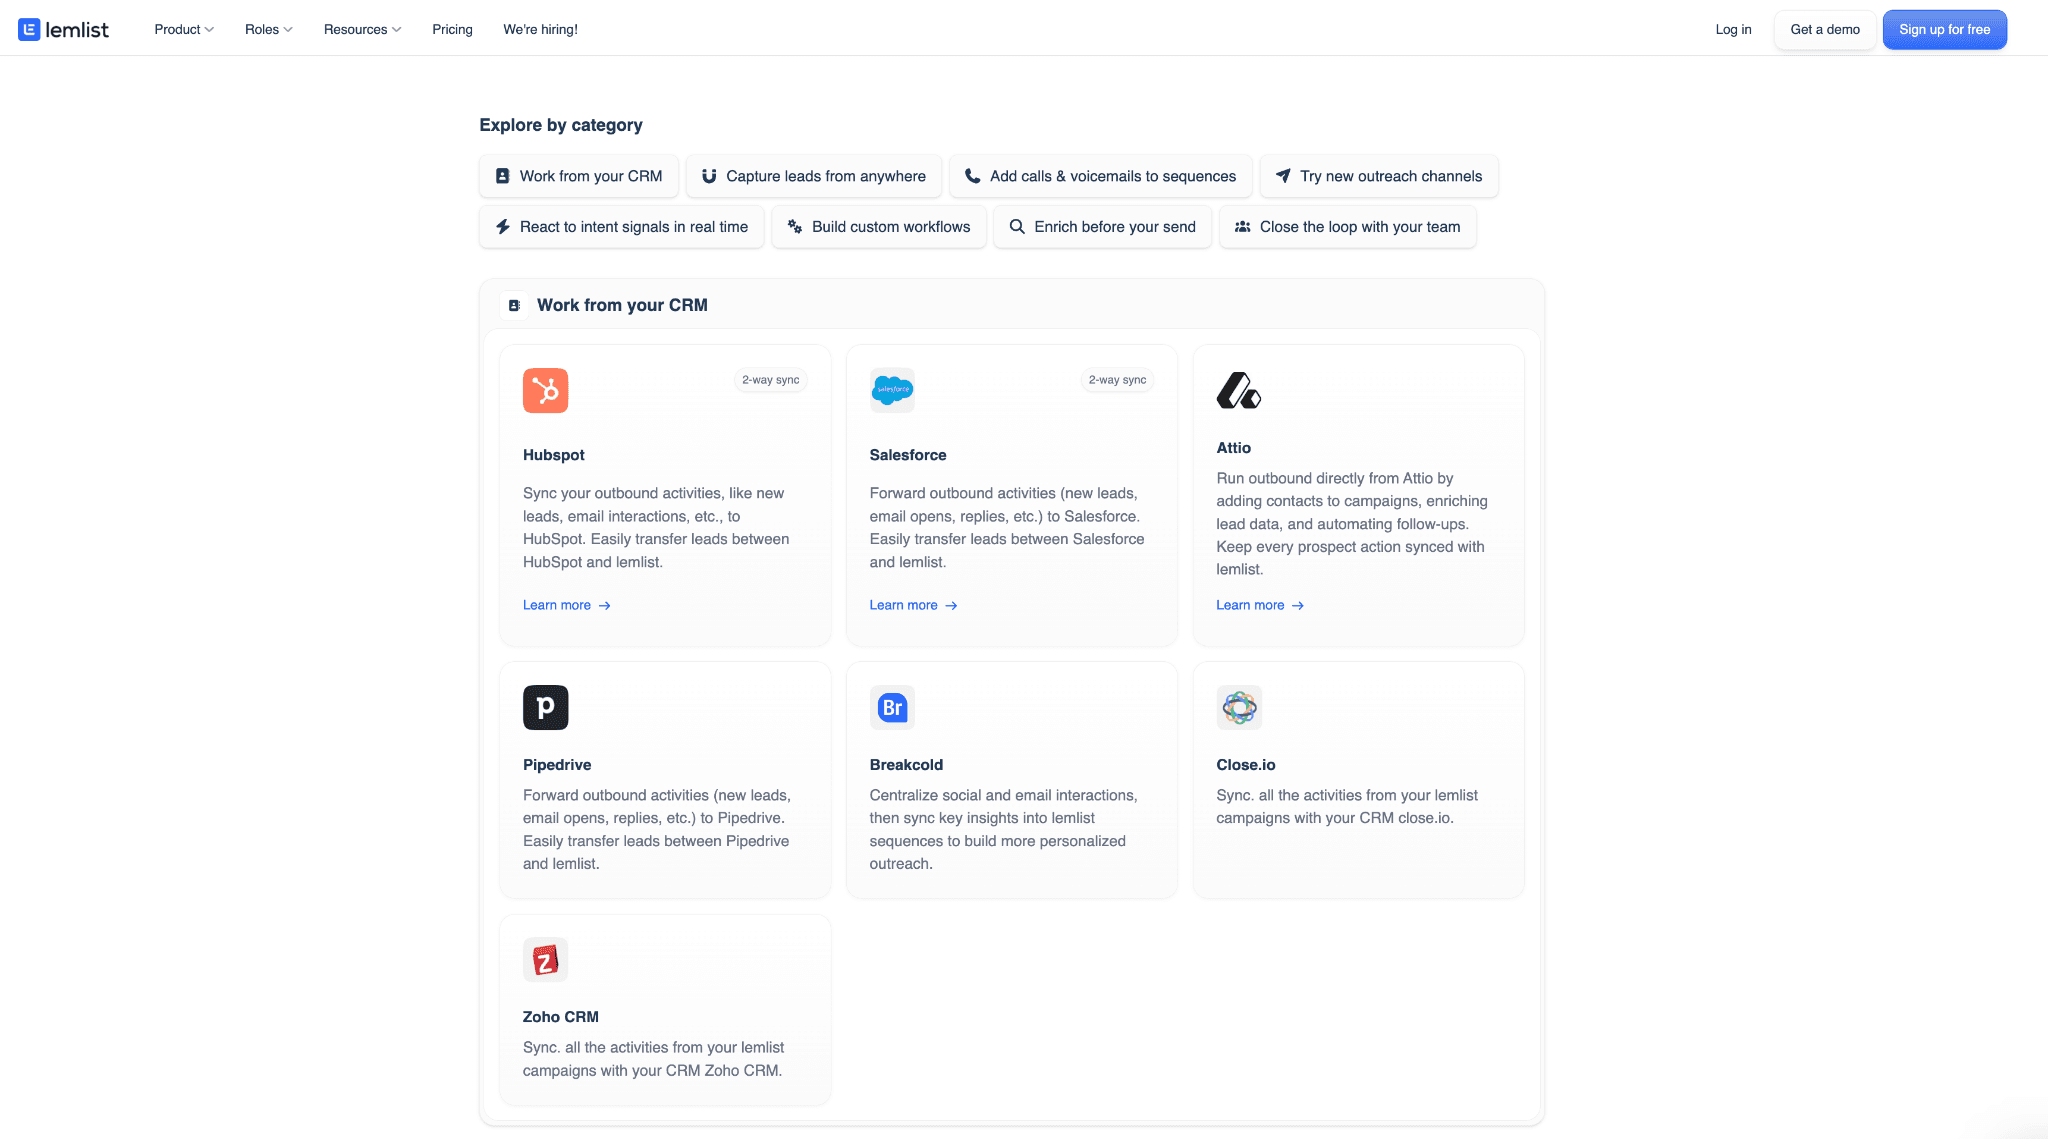Click the lightning bolt icon in intent signals chip
The image size is (2048, 1139).
(x=503, y=227)
